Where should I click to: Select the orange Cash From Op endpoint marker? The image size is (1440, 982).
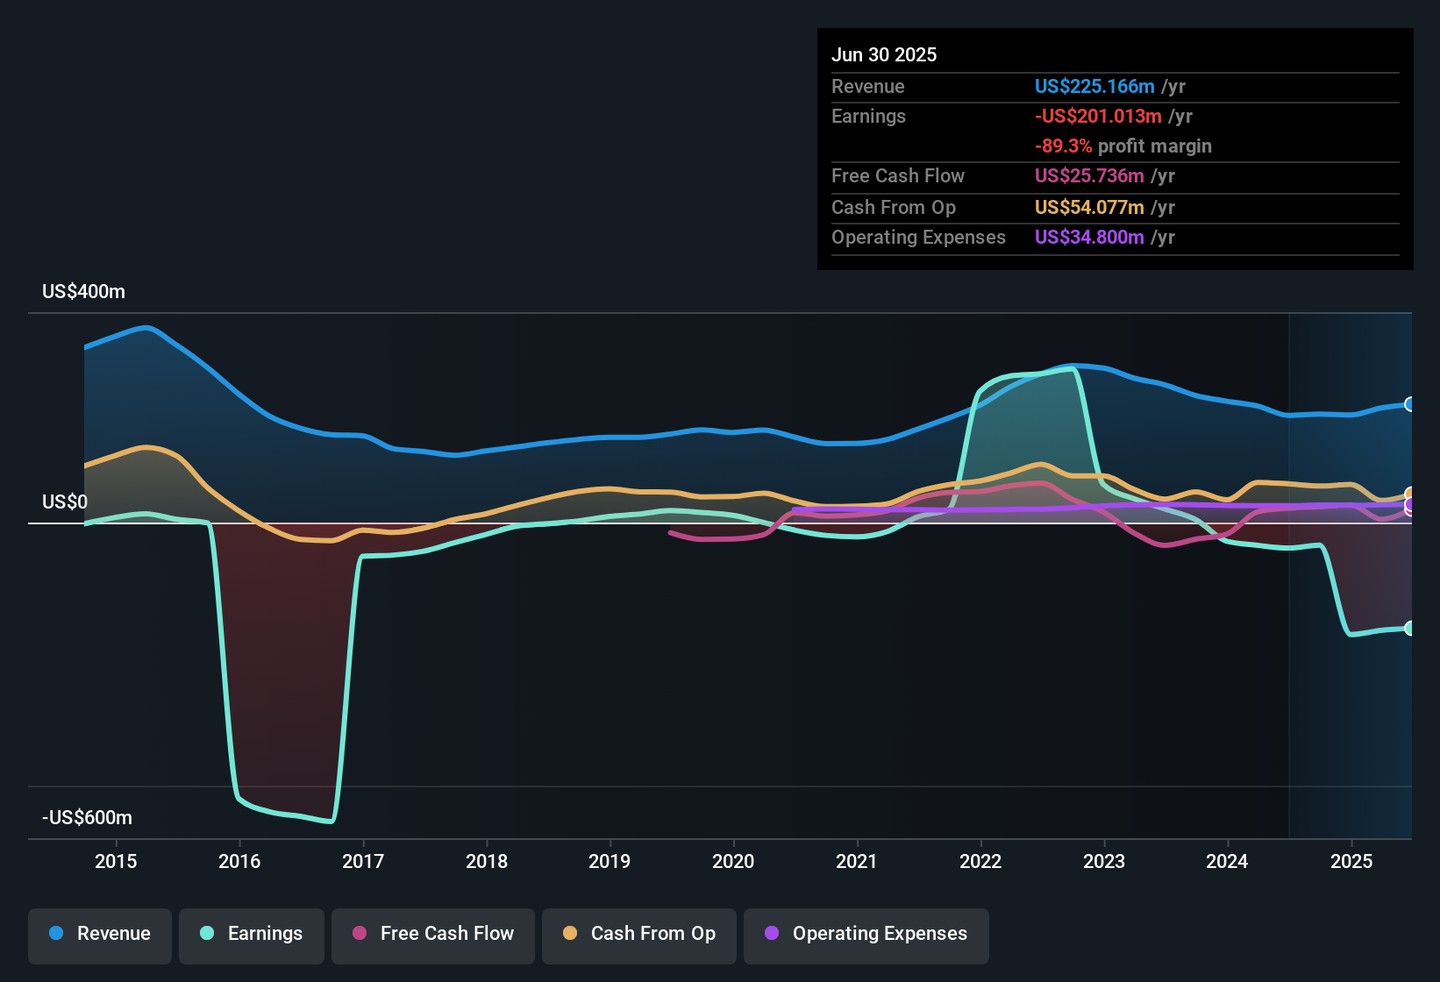pyautogui.click(x=1410, y=494)
